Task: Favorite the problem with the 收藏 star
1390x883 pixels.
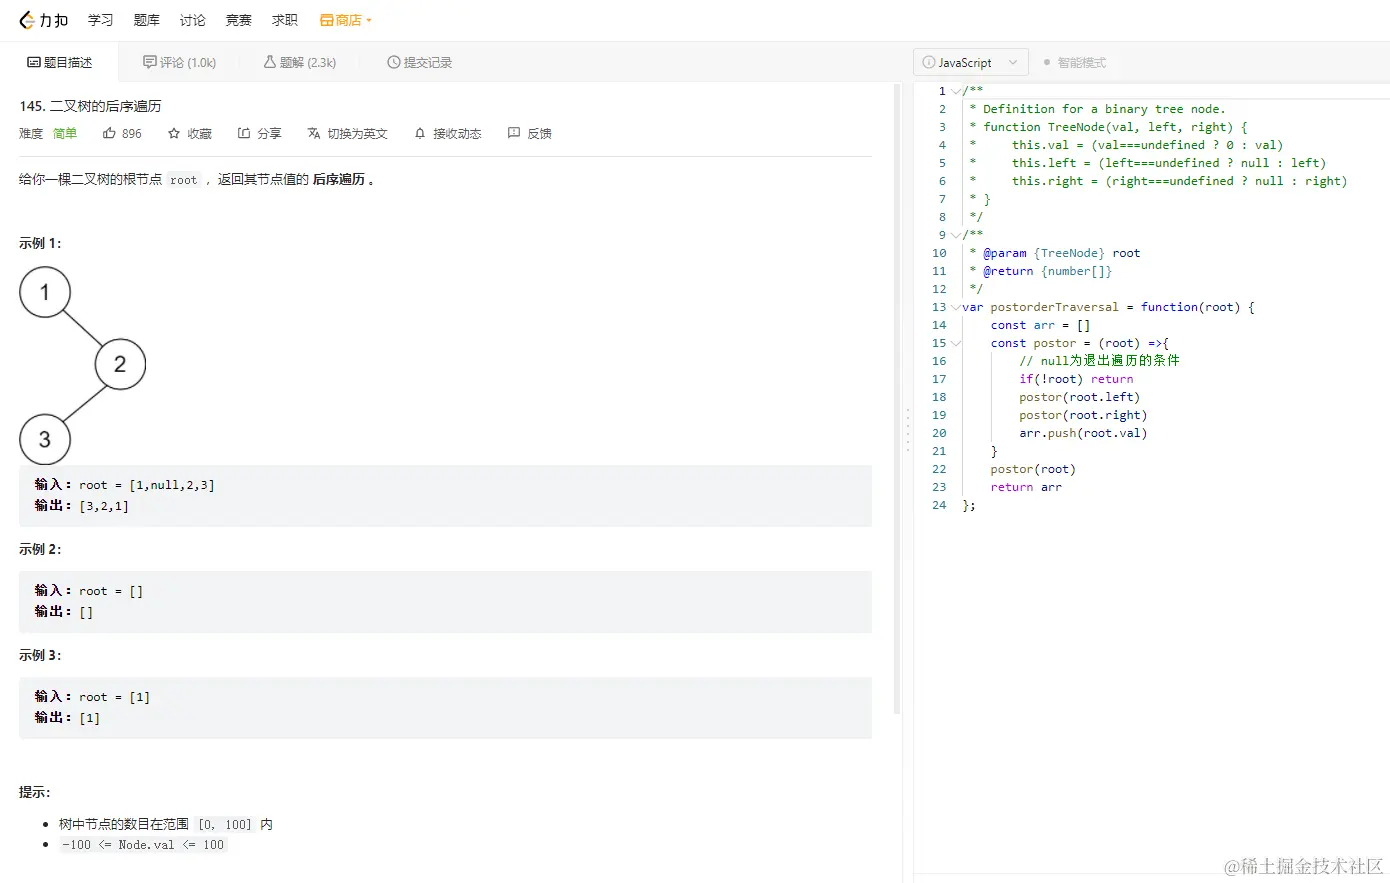Action: 190,133
